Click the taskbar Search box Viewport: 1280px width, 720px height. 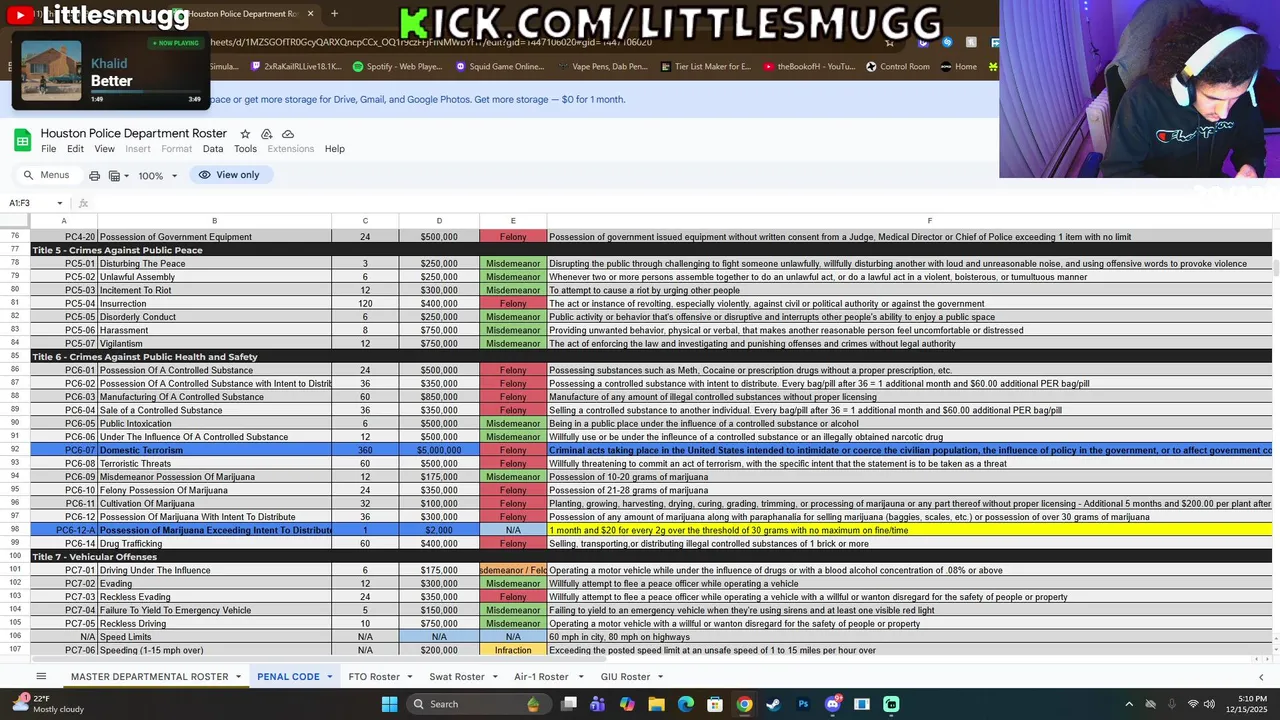478,704
